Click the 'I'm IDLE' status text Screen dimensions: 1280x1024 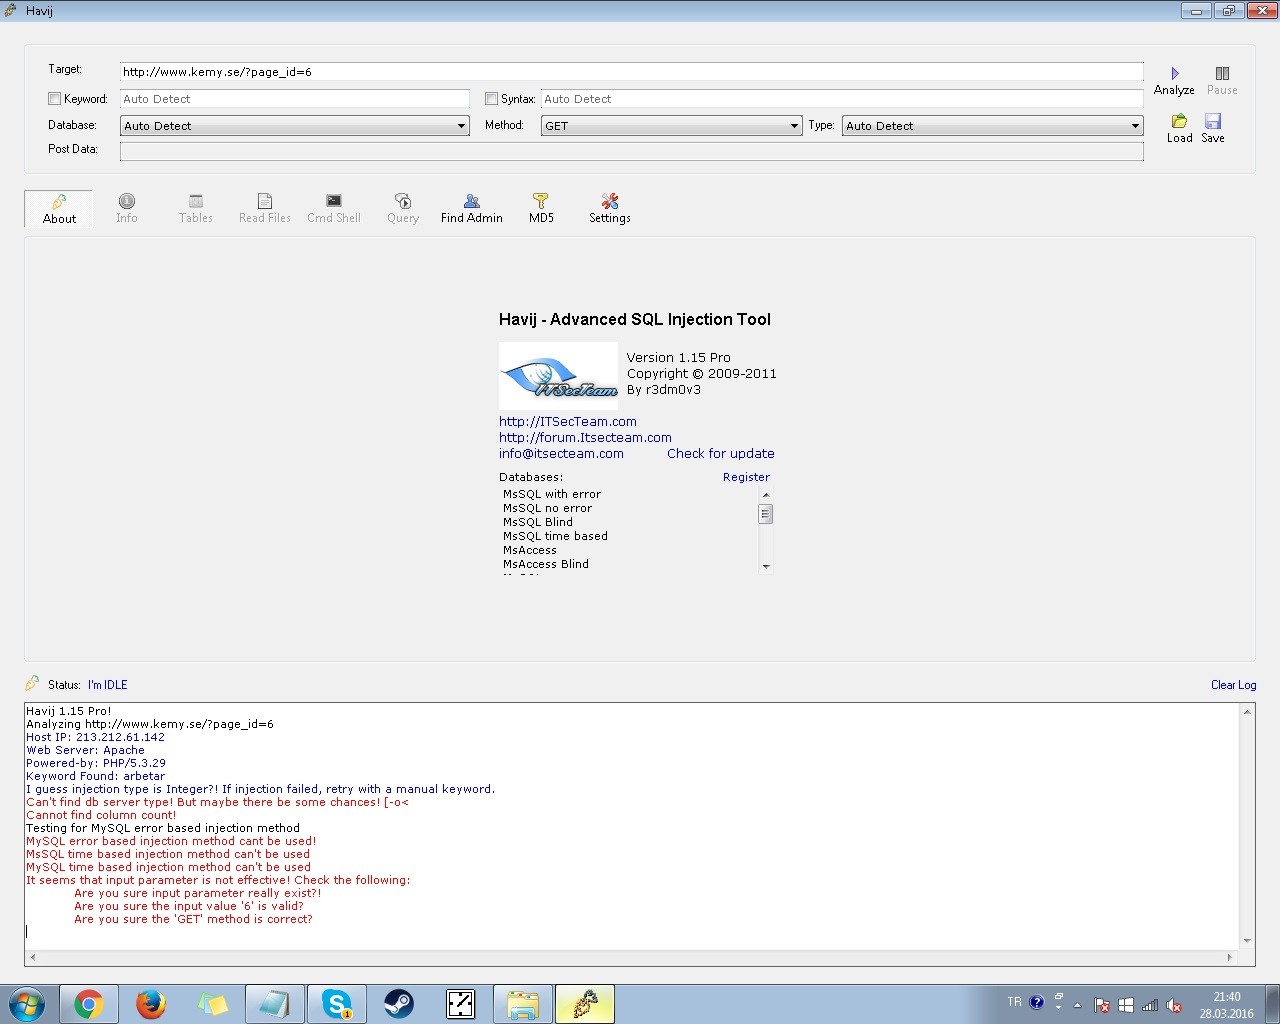[x=108, y=685]
